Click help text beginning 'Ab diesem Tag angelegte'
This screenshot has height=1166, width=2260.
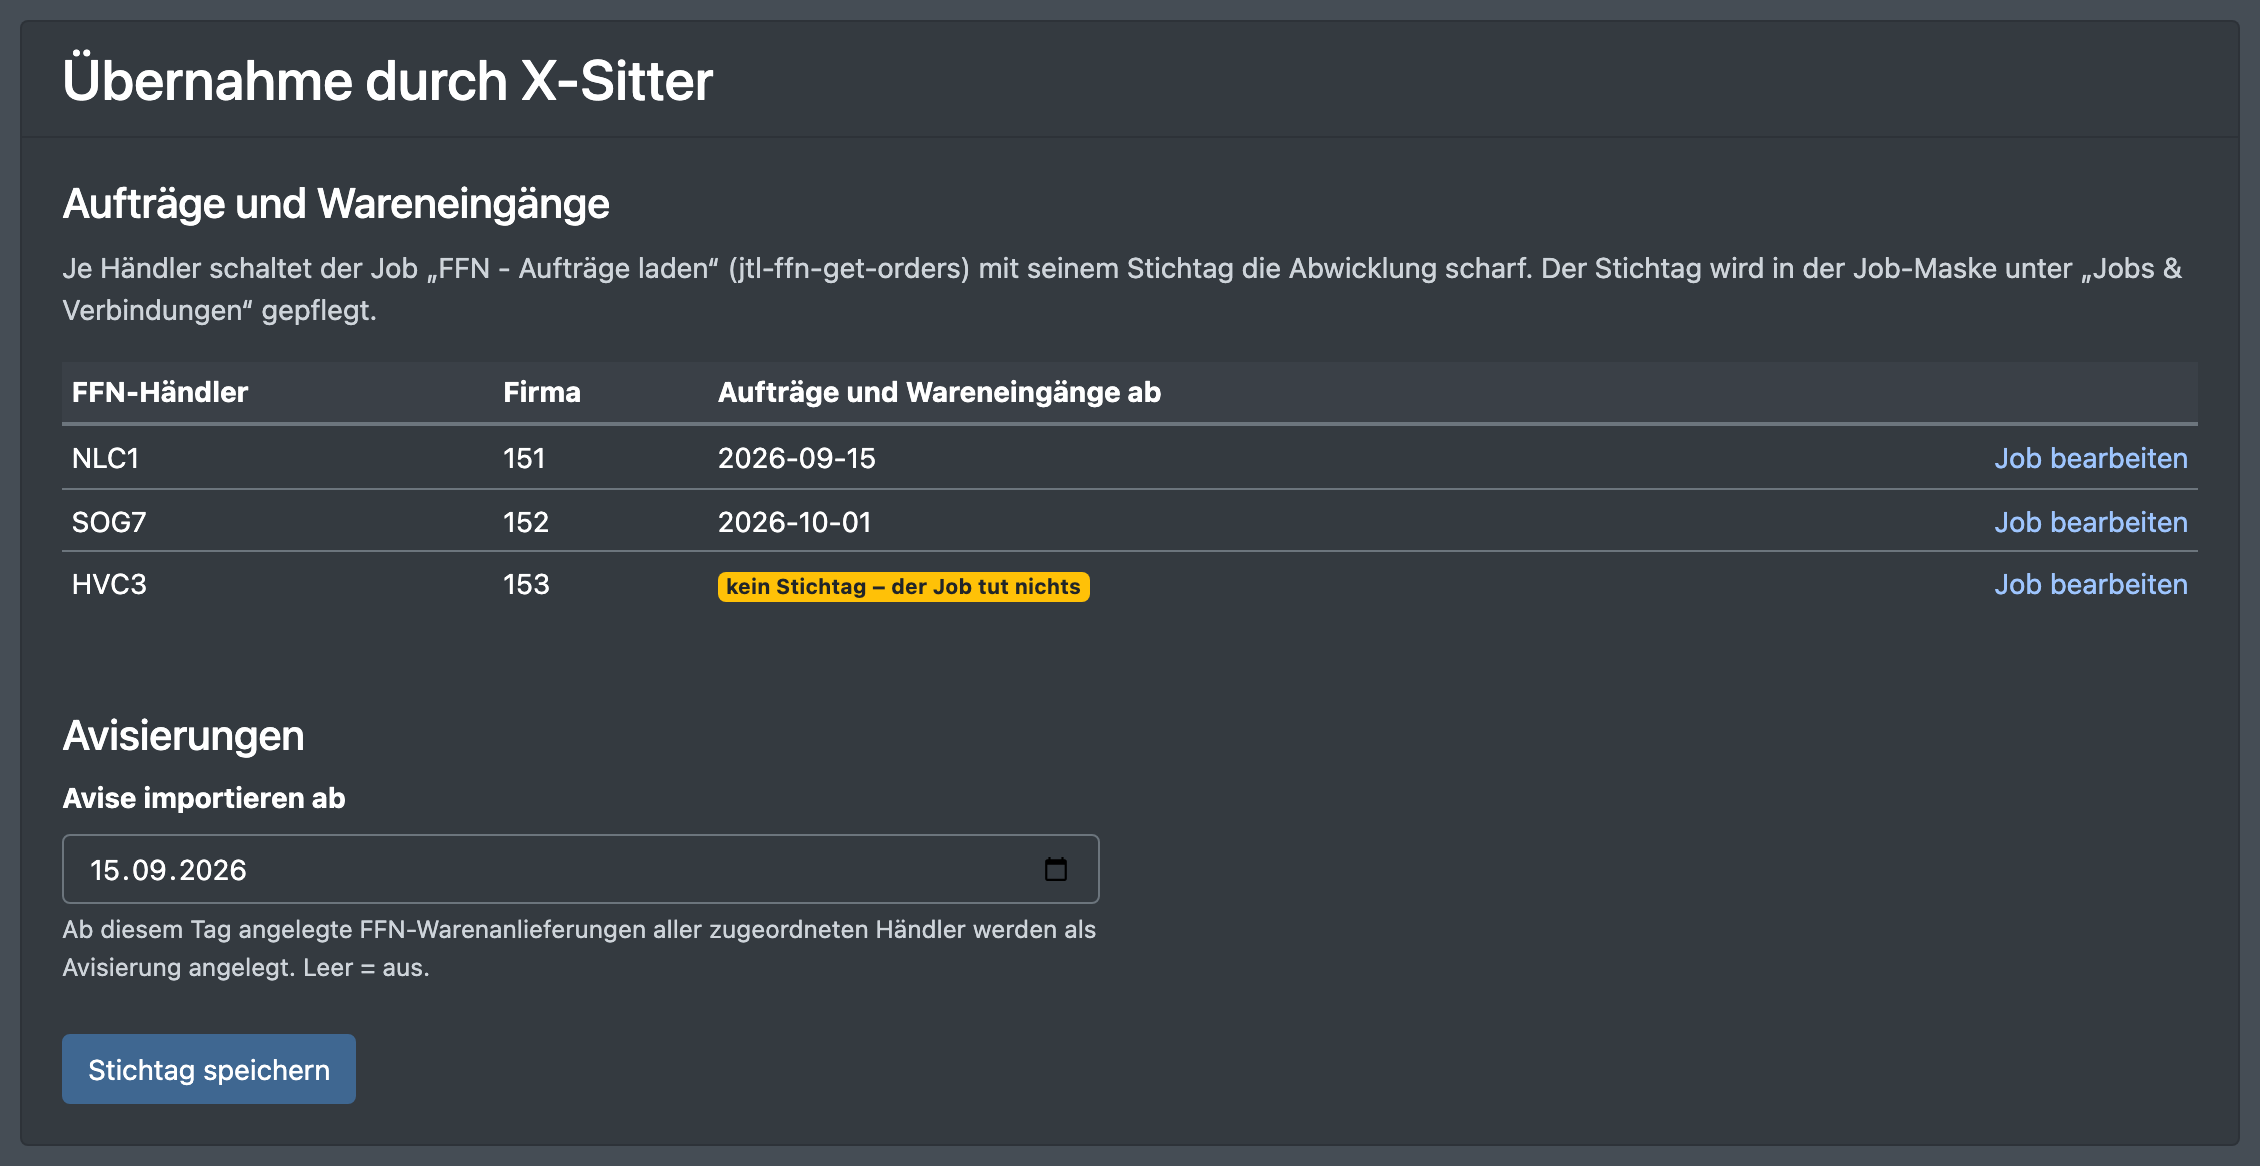579,948
